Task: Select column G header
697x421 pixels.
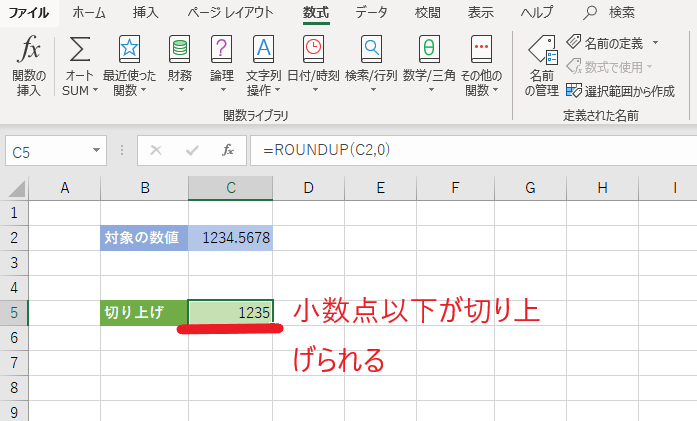Action: click(530, 188)
